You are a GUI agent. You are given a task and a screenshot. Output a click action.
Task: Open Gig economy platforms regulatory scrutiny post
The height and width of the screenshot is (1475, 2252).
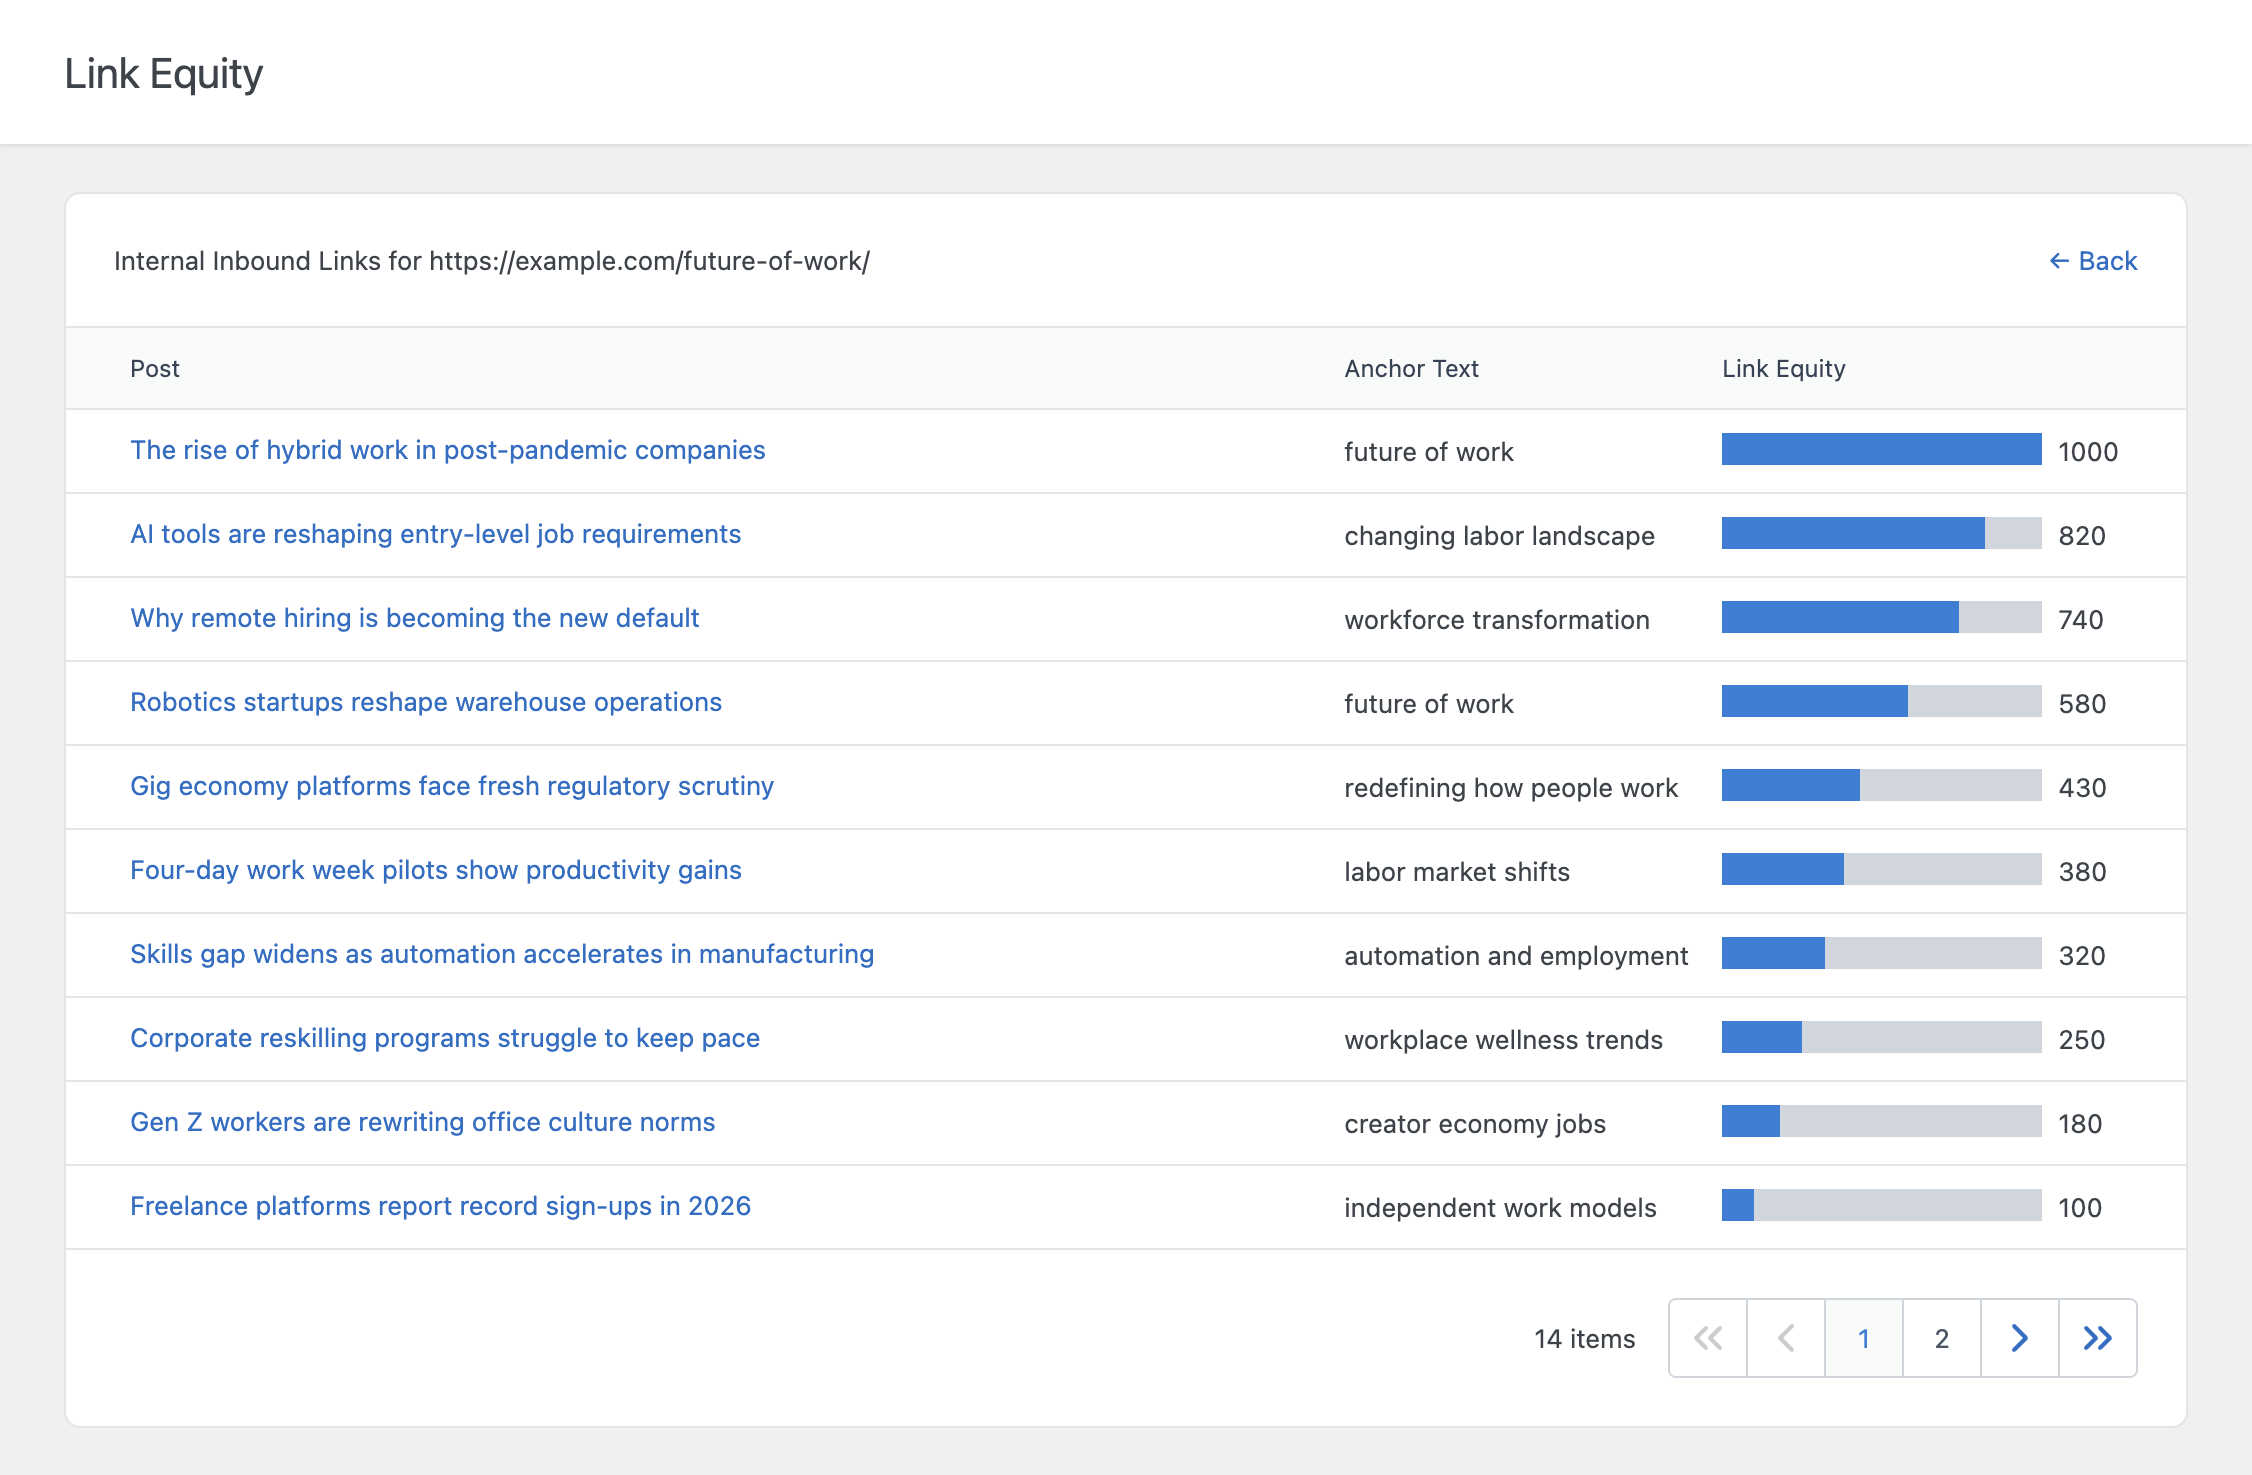(x=452, y=786)
